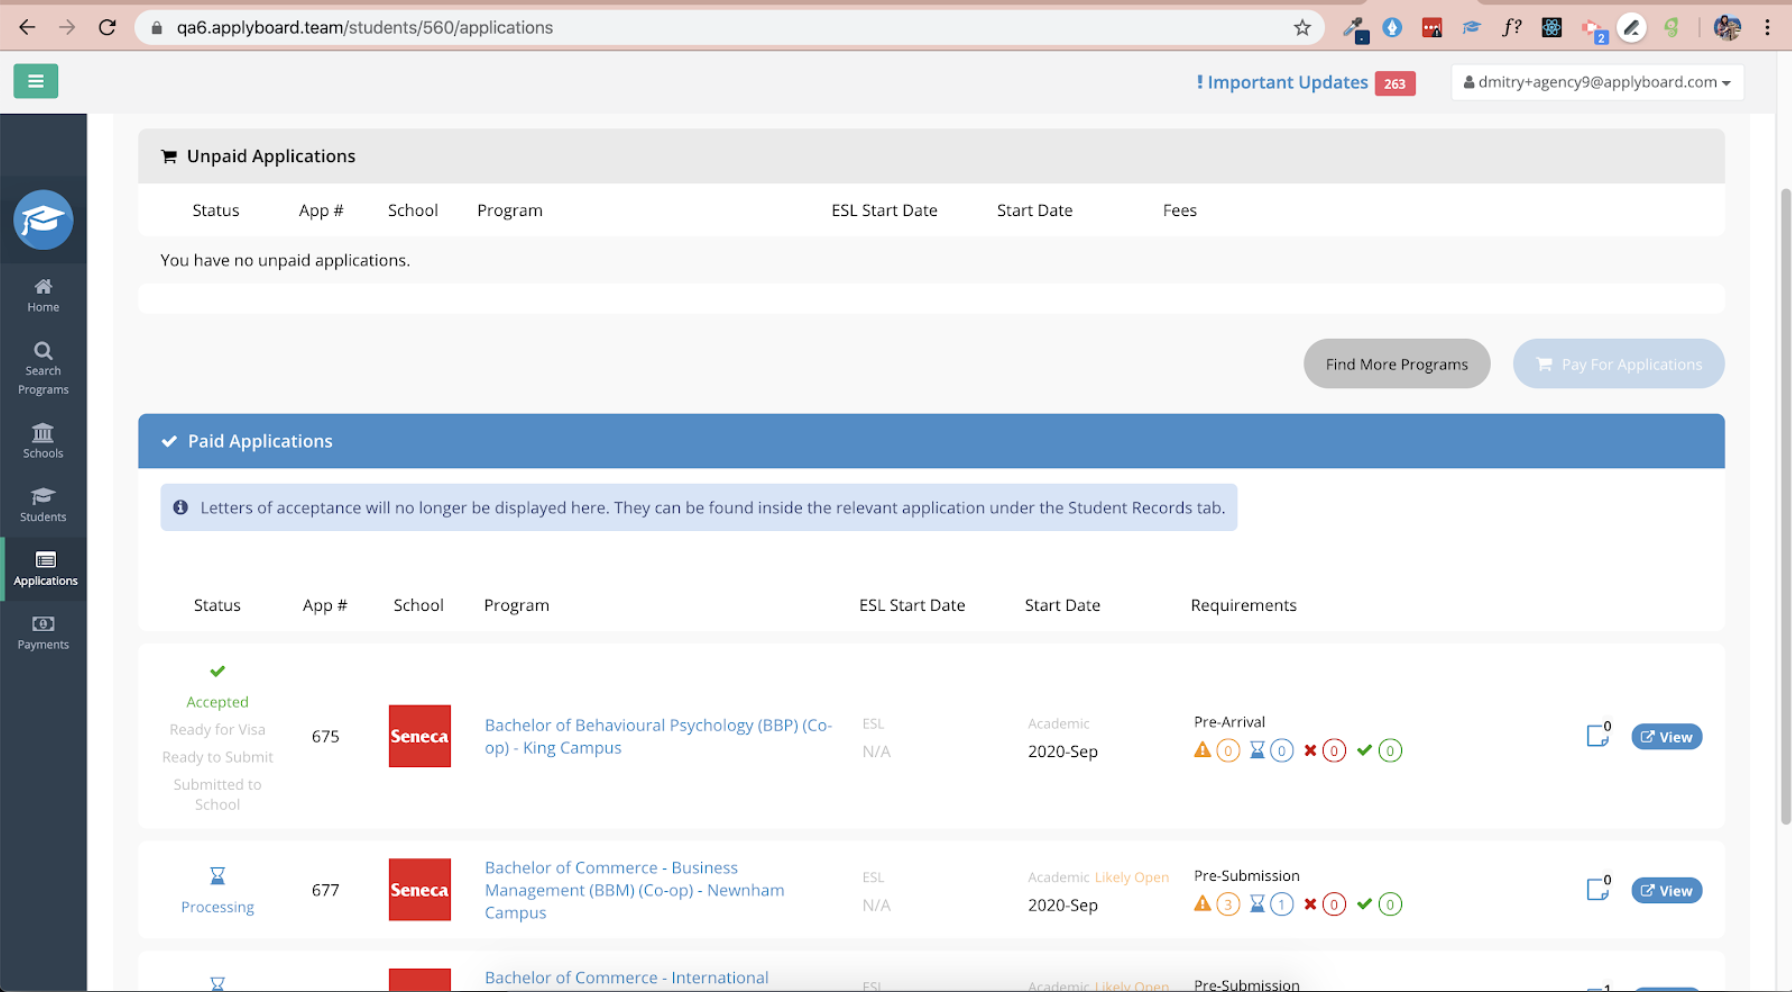Viewport: 1792px width, 992px height.
Task: Open Bachelor of Commerce International program link
Action: coord(627,978)
